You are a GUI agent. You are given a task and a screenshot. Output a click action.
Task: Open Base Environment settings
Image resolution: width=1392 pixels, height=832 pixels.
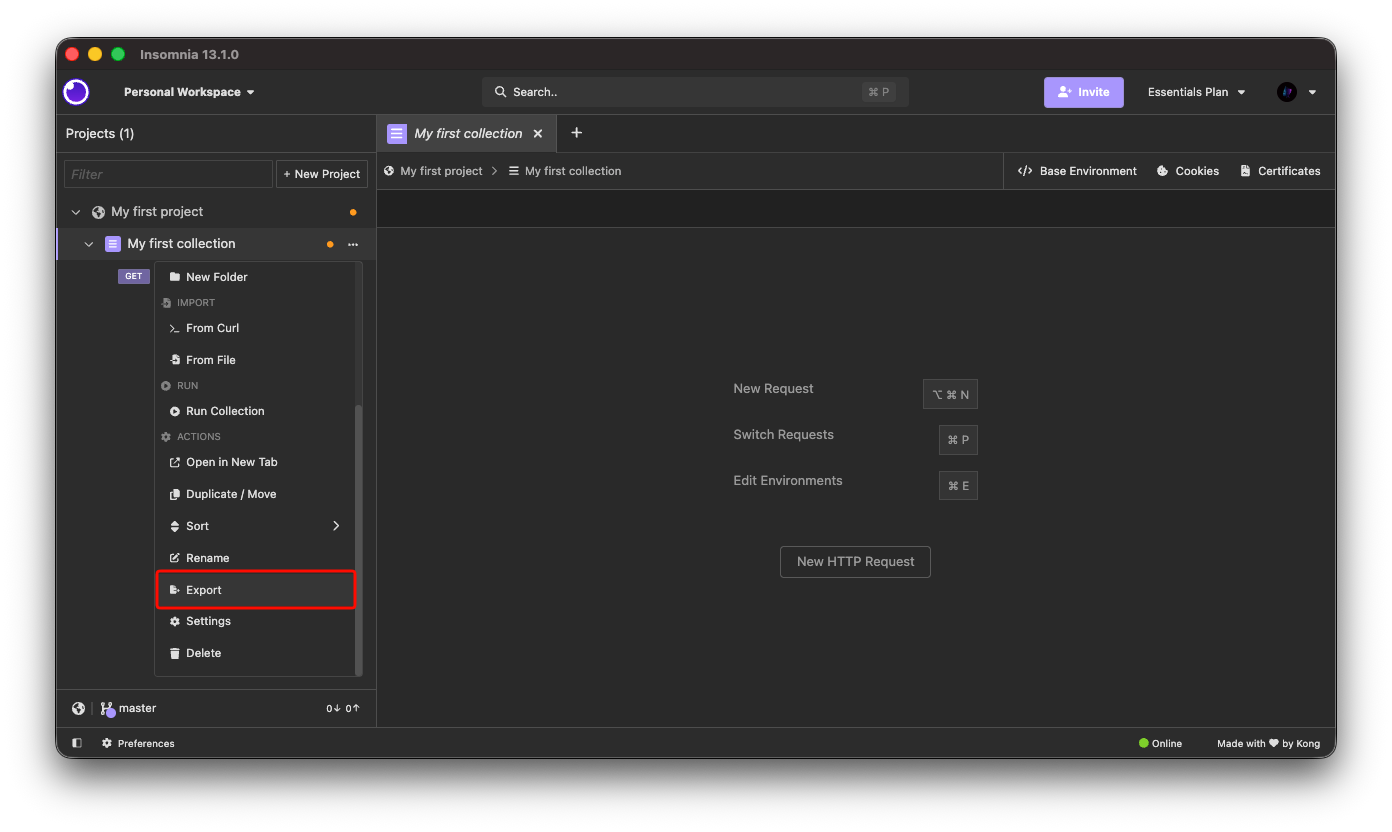click(x=1077, y=171)
